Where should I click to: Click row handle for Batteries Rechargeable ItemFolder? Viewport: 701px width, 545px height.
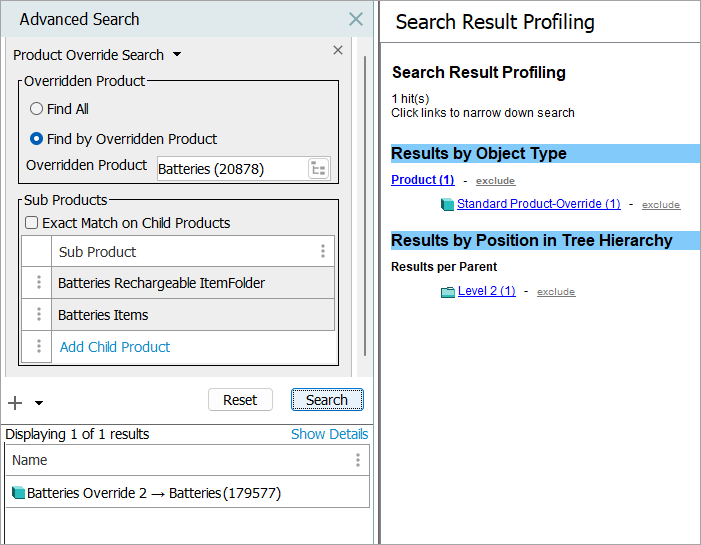[x=38, y=283]
